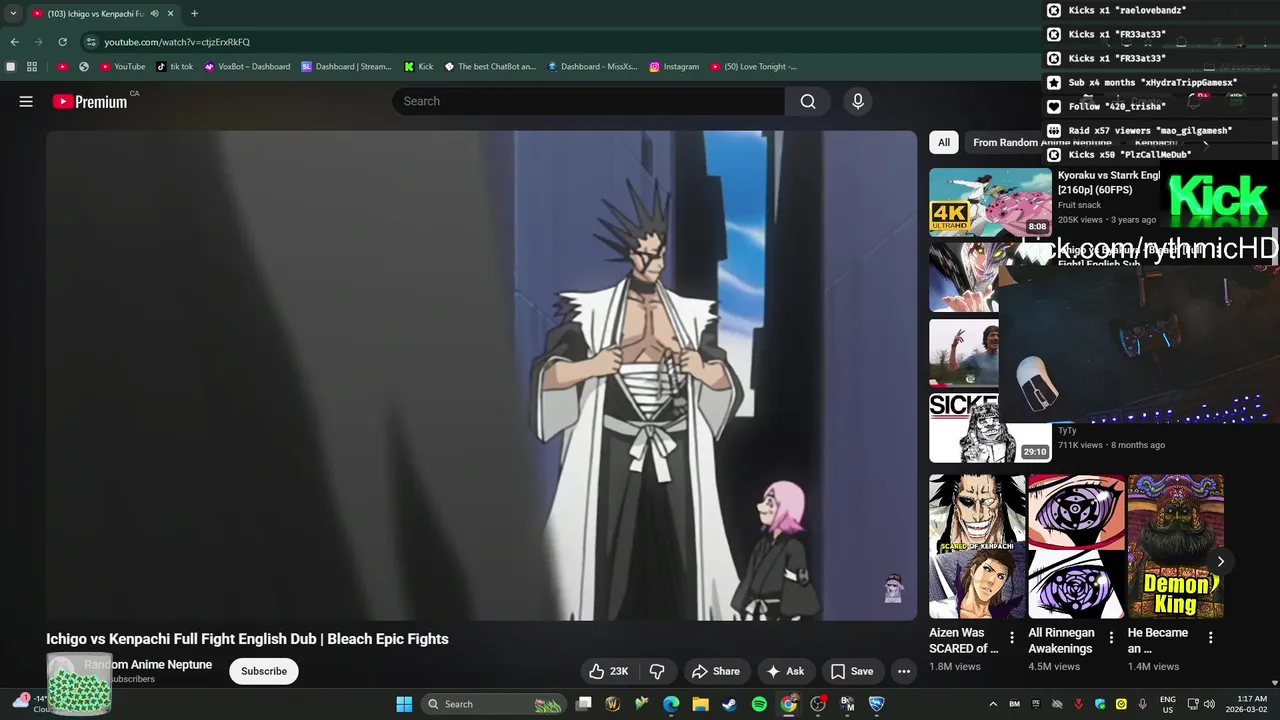The width and height of the screenshot is (1280, 720).
Task: Open the tab search dropdown arrow
Action: (13, 14)
